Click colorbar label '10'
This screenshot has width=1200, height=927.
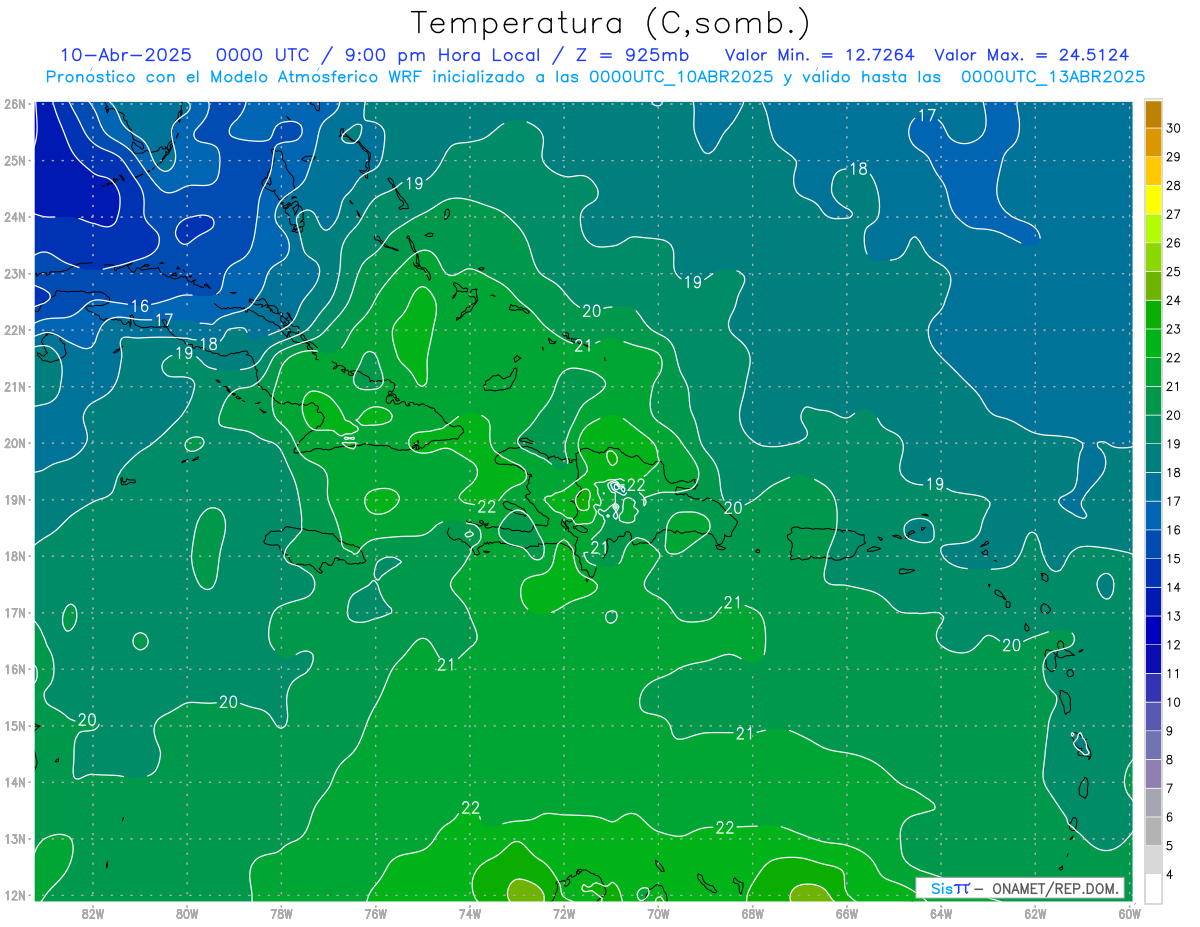click(x=1174, y=702)
